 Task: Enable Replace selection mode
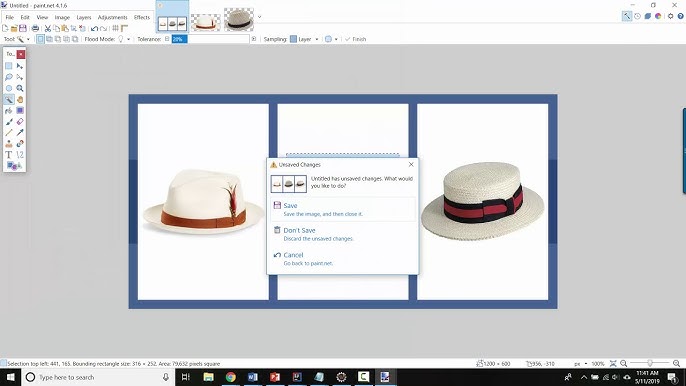pyautogui.click(x=40, y=39)
